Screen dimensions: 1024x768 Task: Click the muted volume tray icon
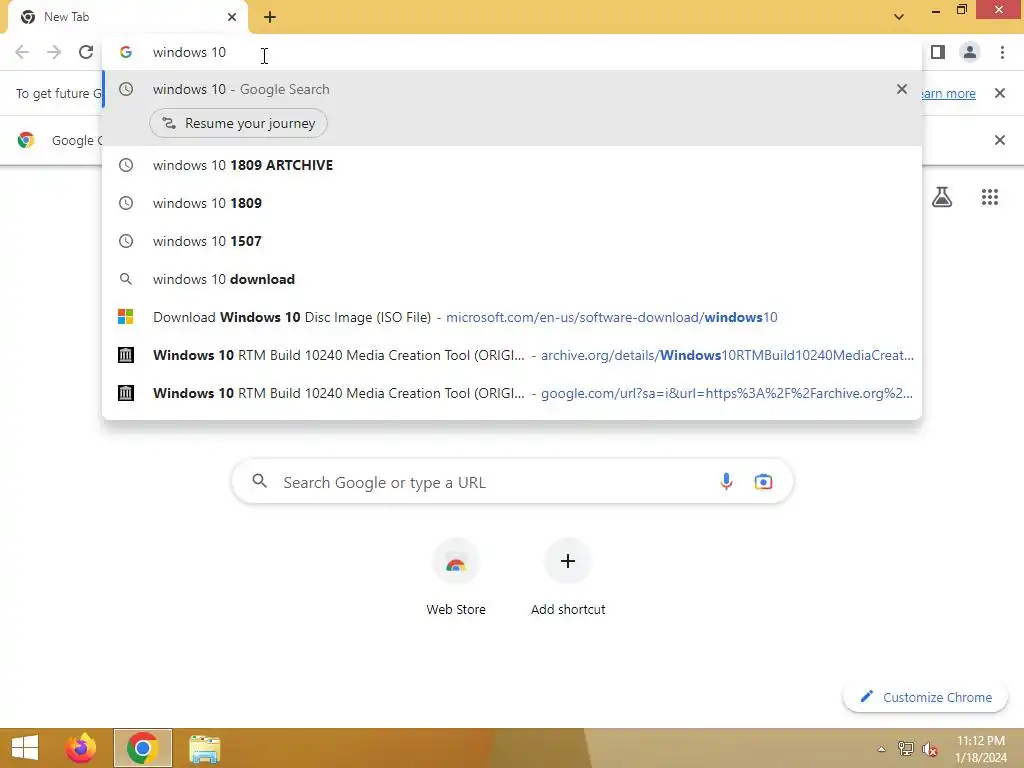pos(930,749)
